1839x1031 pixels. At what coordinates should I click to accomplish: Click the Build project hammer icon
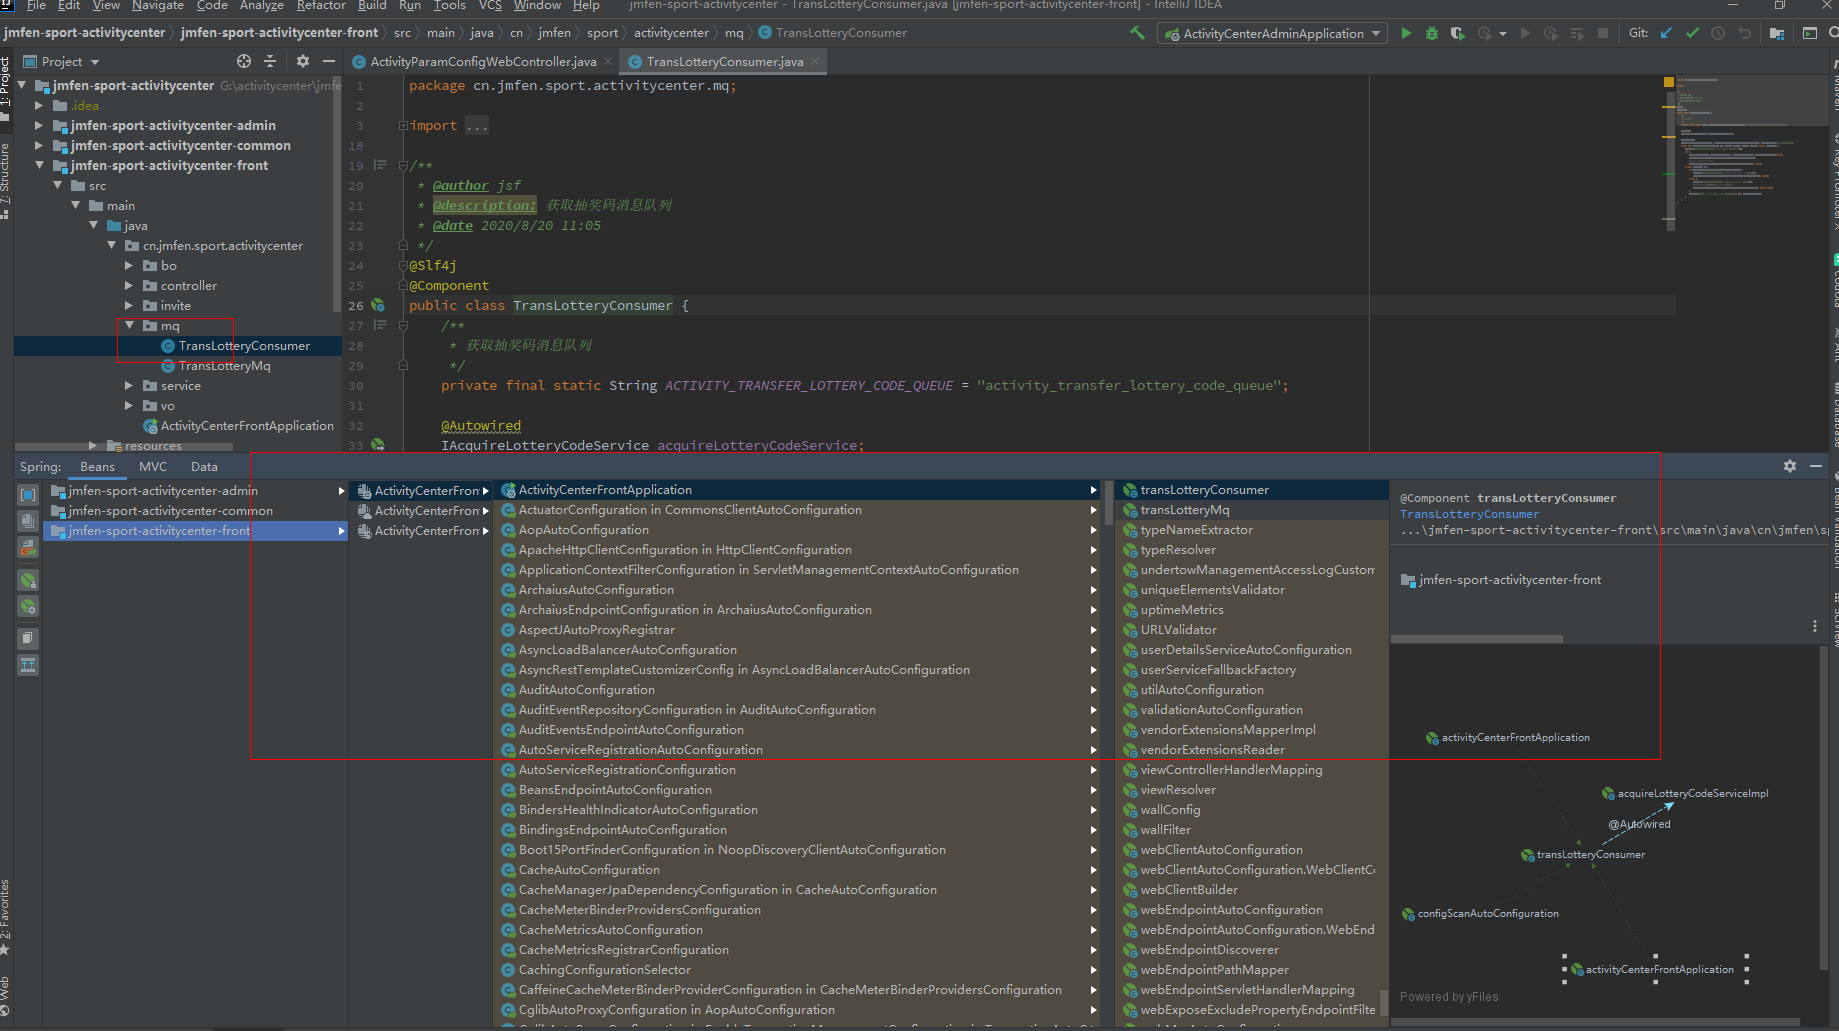pos(1137,33)
